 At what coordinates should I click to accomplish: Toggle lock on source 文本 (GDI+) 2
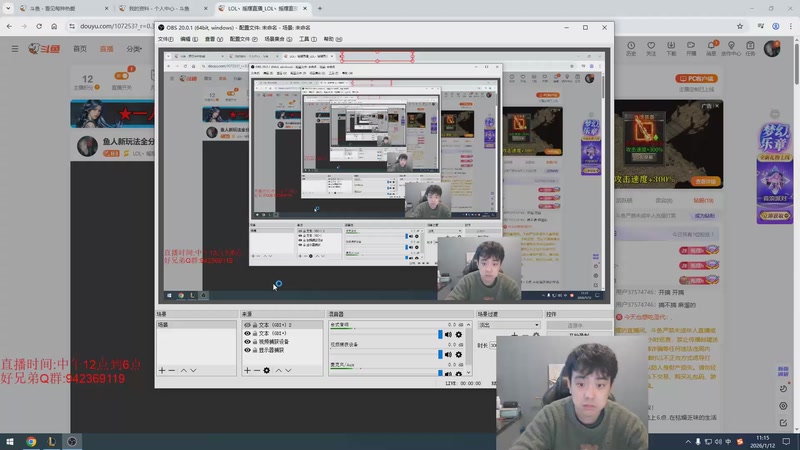pyautogui.click(x=255, y=325)
